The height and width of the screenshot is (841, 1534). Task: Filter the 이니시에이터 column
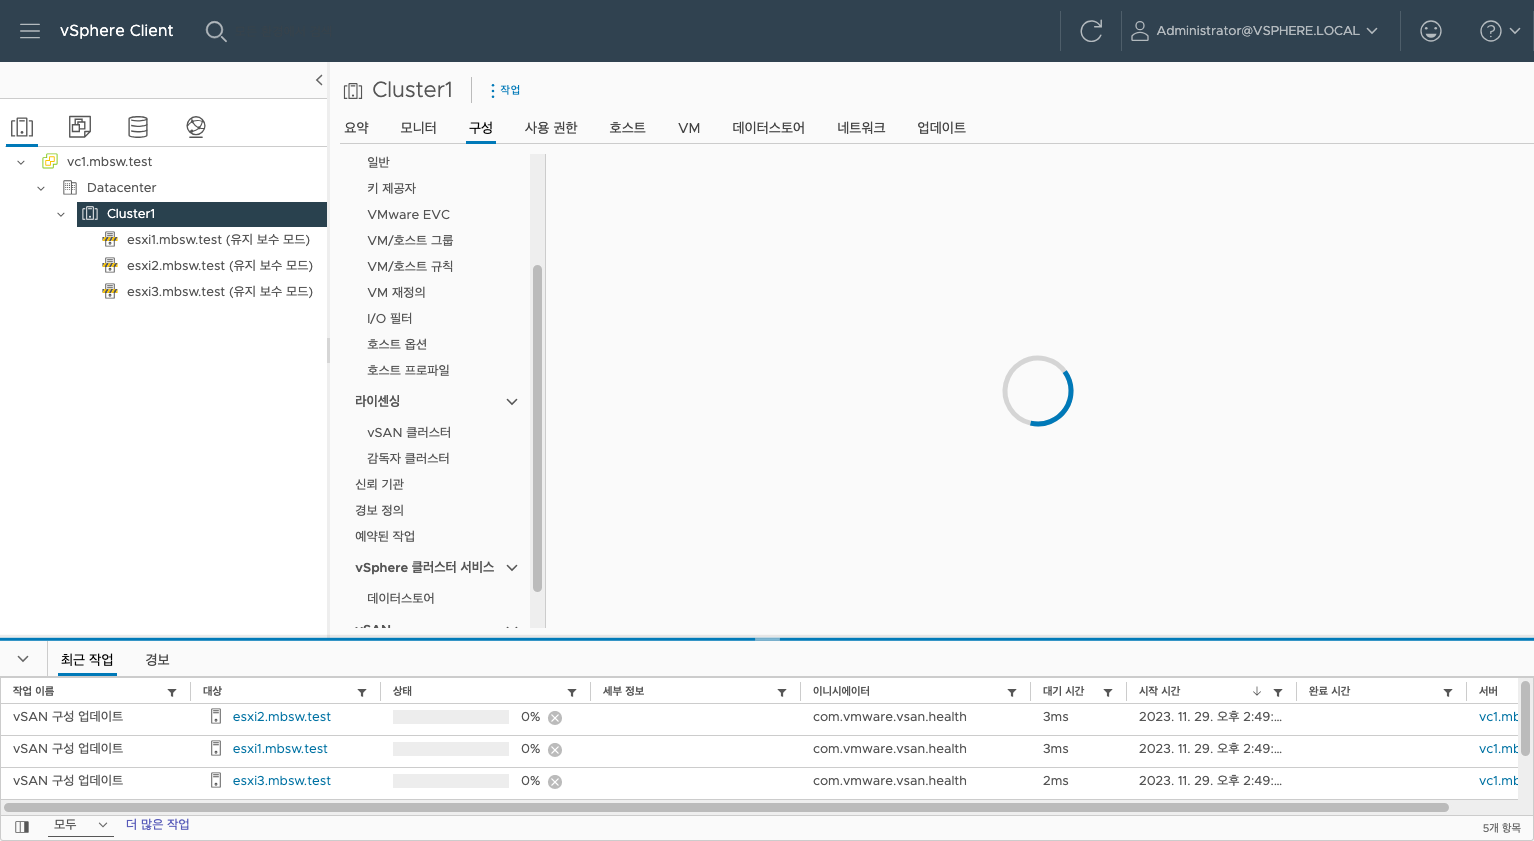pos(1012,692)
